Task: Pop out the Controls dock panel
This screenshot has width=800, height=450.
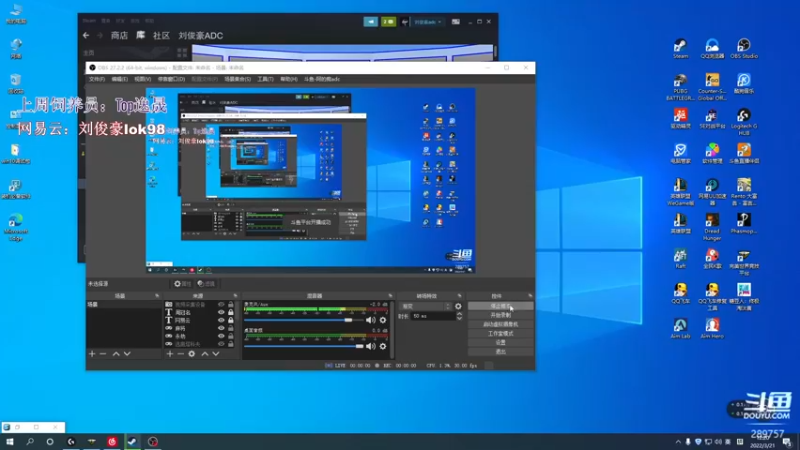Action: tap(530, 296)
